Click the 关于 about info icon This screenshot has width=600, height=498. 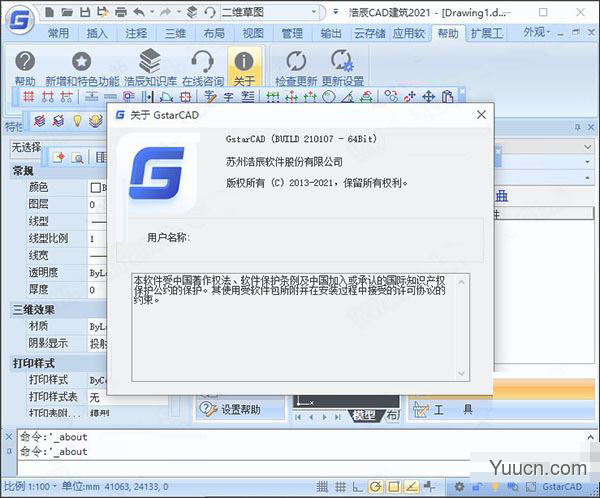(x=244, y=61)
